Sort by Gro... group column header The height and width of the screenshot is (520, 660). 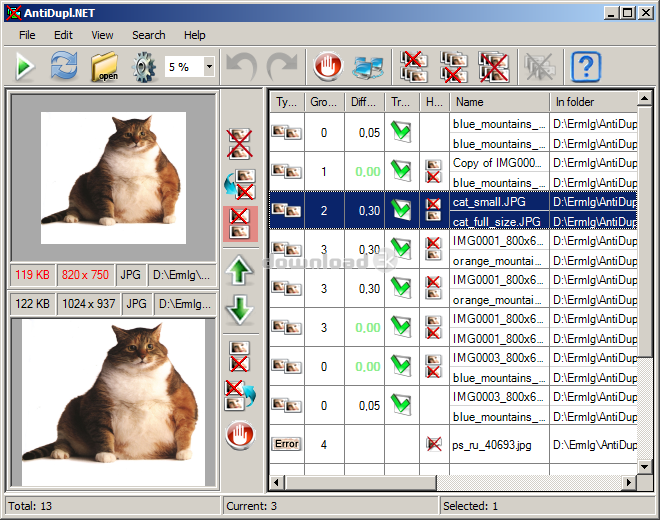click(324, 102)
